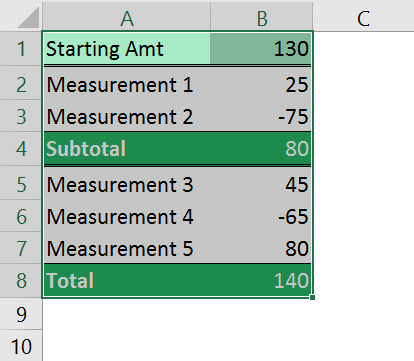
Task: Click the Subtotal label cell
Action: [127, 149]
